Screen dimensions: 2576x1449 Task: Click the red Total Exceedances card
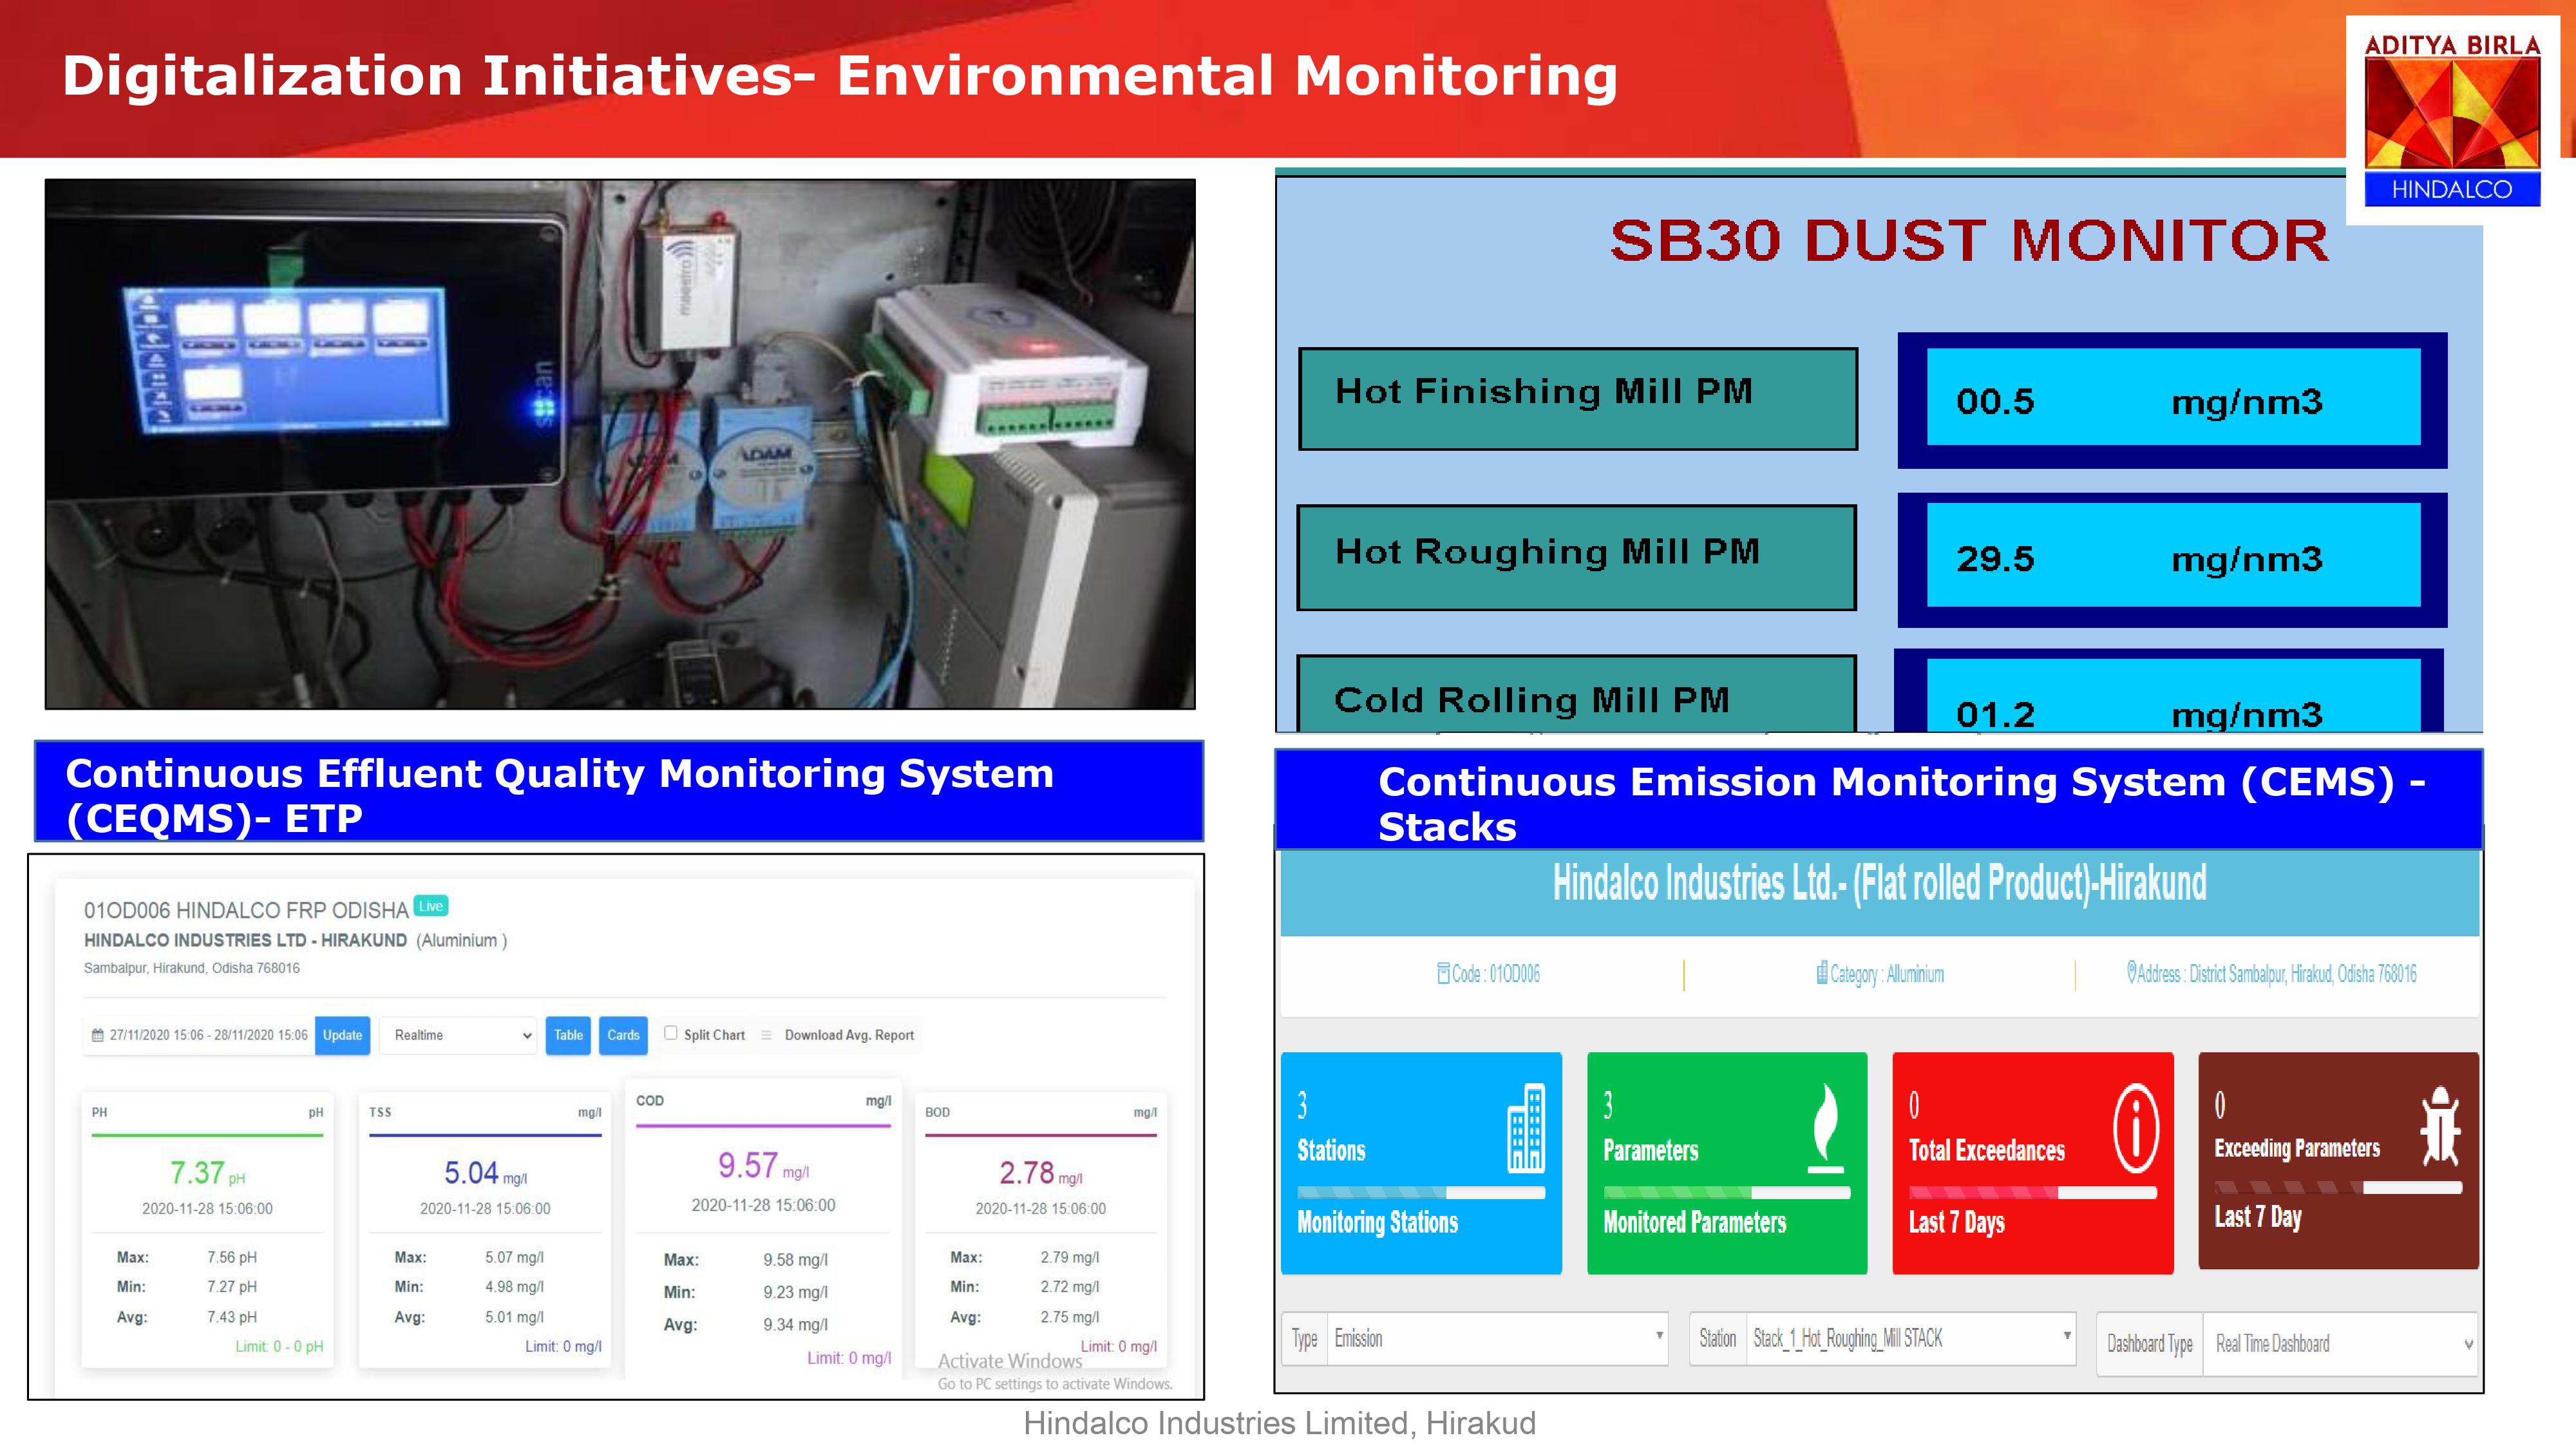(x=2033, y=1162)
